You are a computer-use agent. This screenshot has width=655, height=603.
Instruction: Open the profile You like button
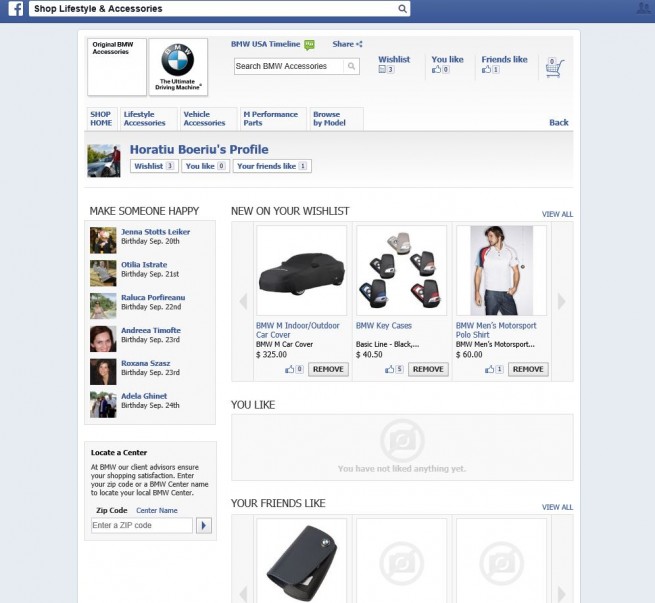206,166
